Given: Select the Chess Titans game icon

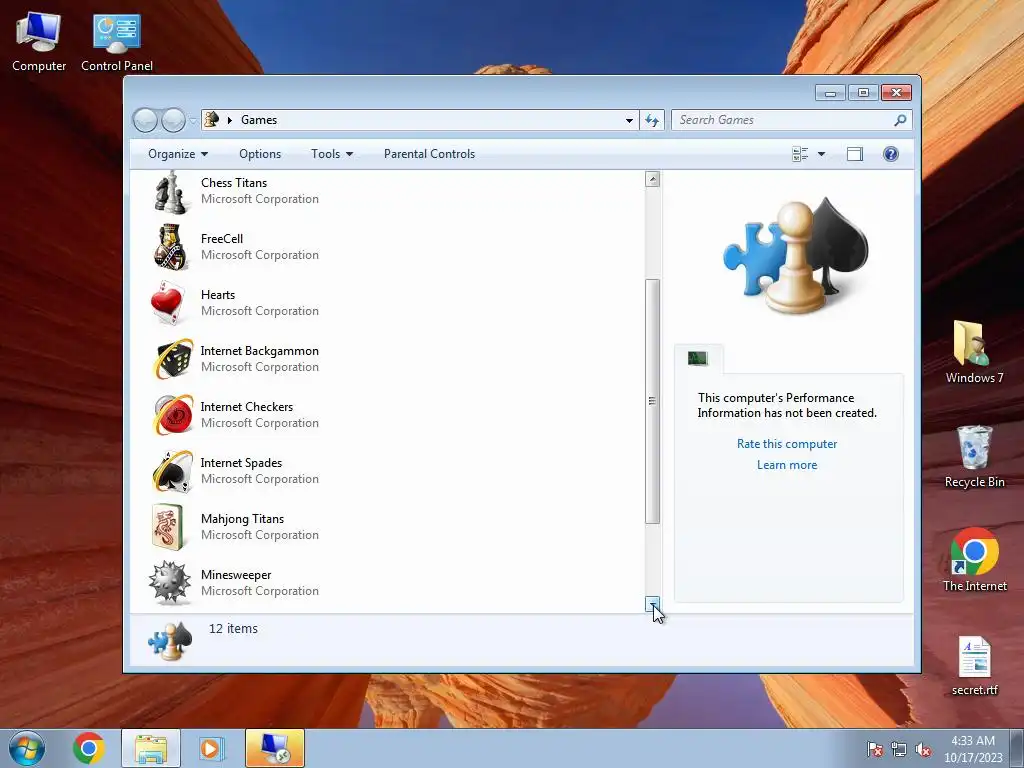Looking at the screenshot, I should click(x=170, y=192).
